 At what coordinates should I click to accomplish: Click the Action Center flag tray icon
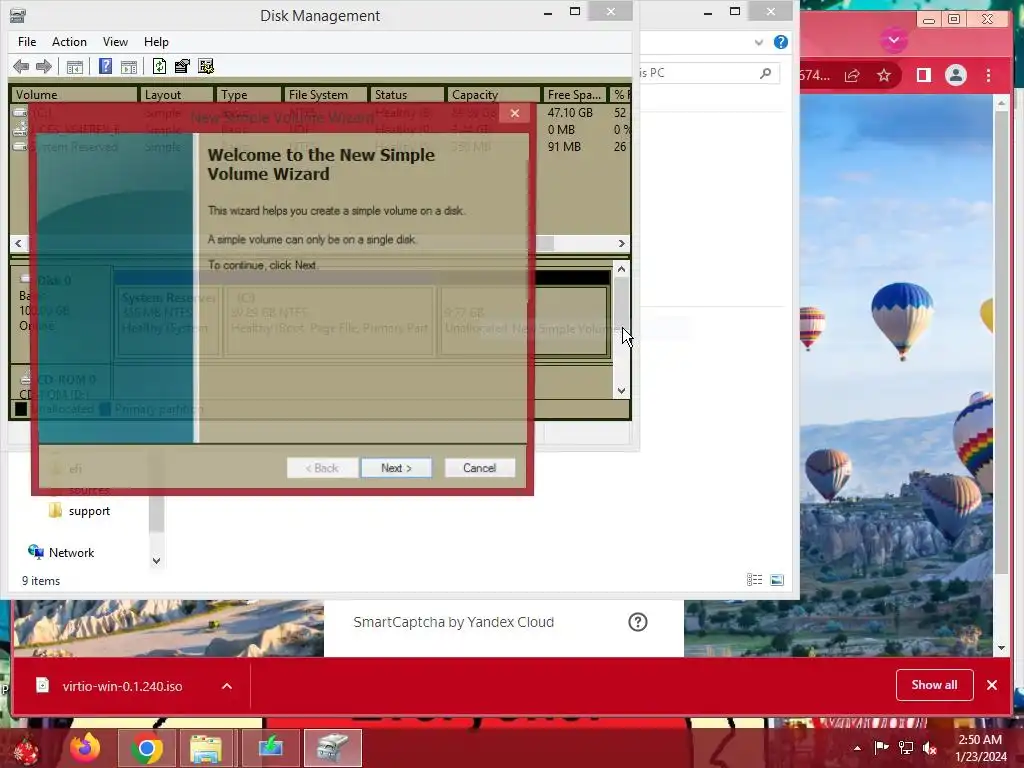coord(881,748)
